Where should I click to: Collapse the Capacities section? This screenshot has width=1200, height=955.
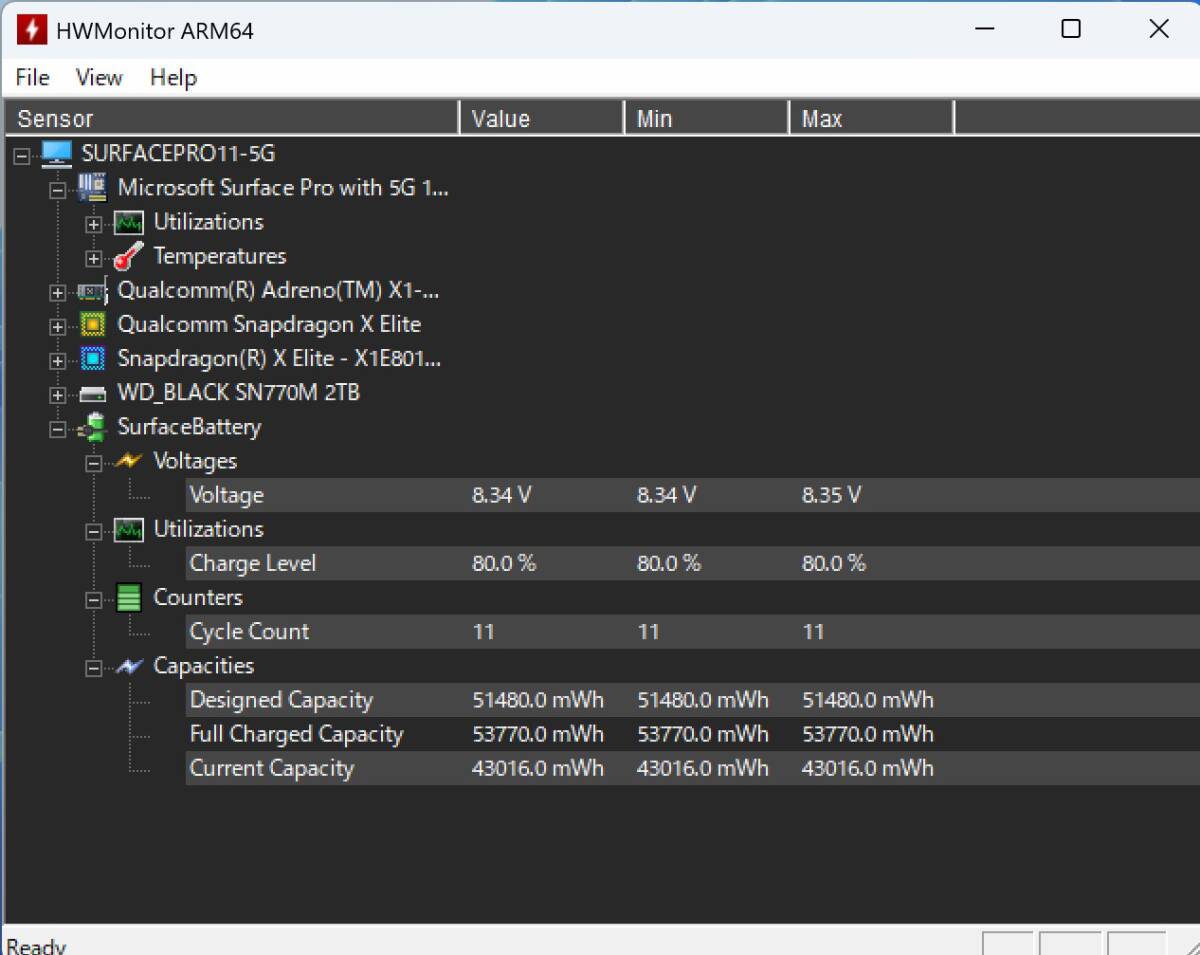point(94,669)
